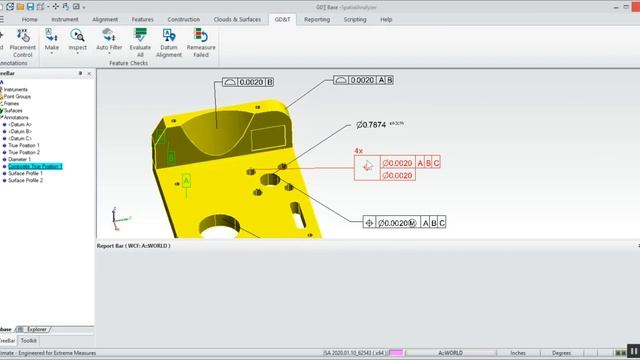Image resolution: width=640 pixels, height=360 pixels.
Task: Click the Placement Control icon
Action: [x=22, y=36]
